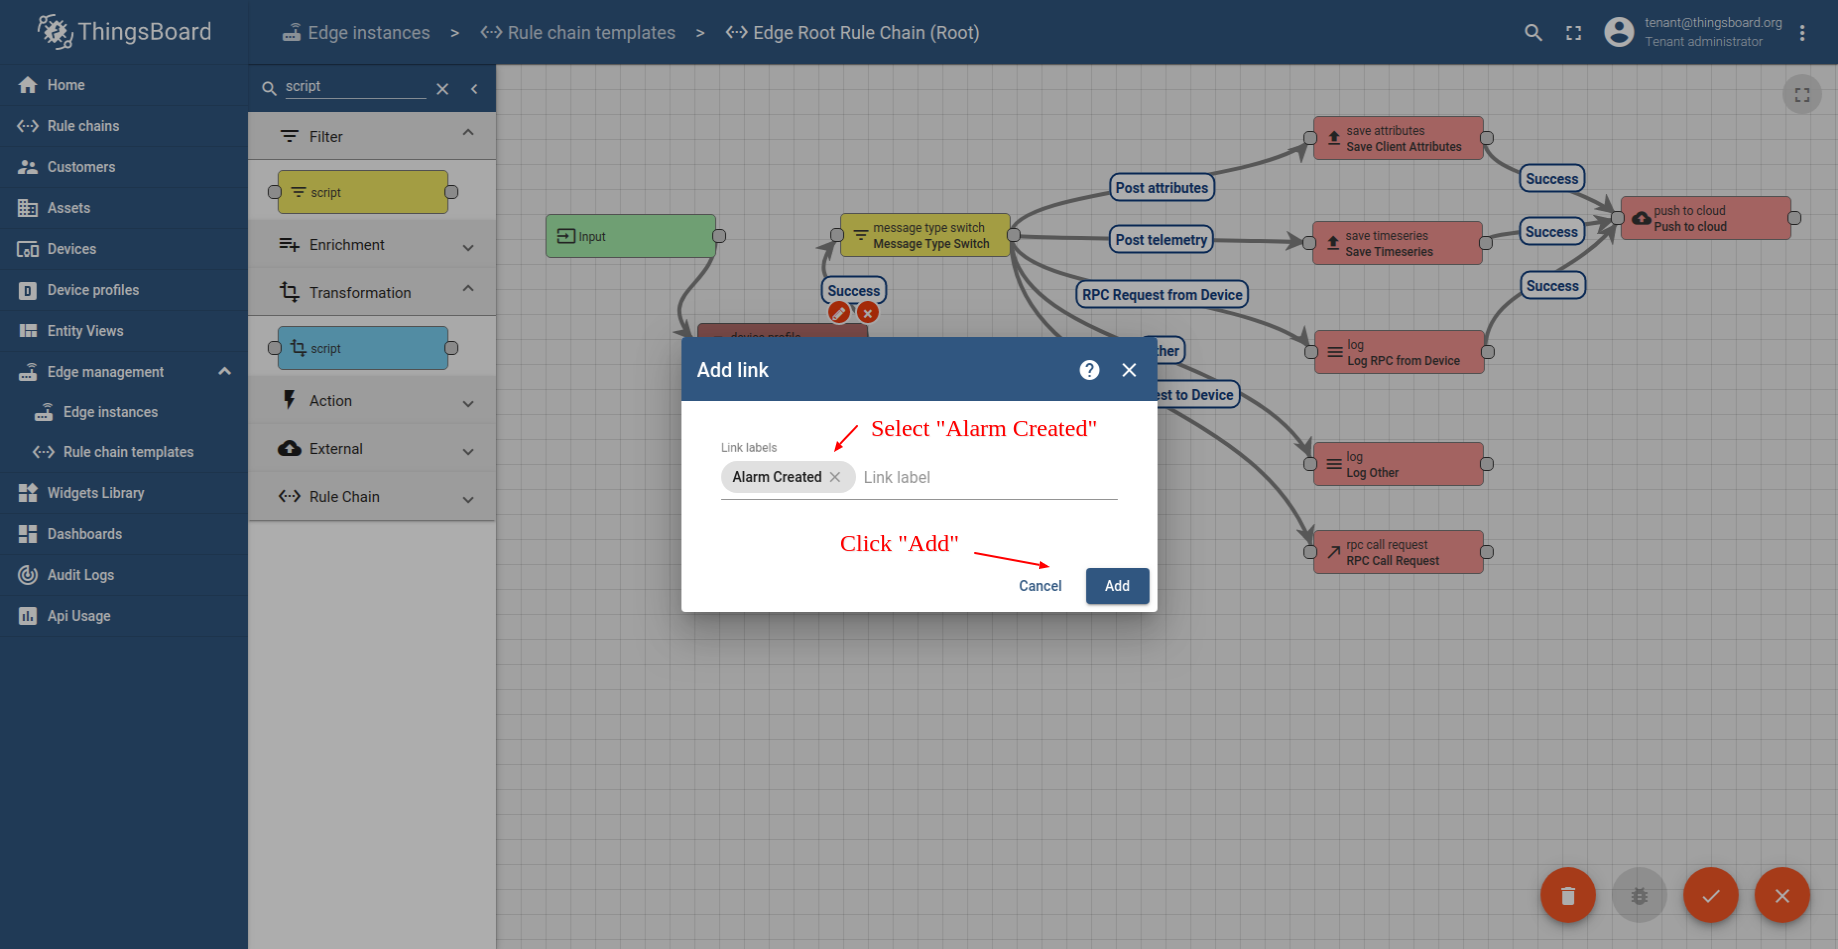Click the red edit link pencil icon

(839, 313)
